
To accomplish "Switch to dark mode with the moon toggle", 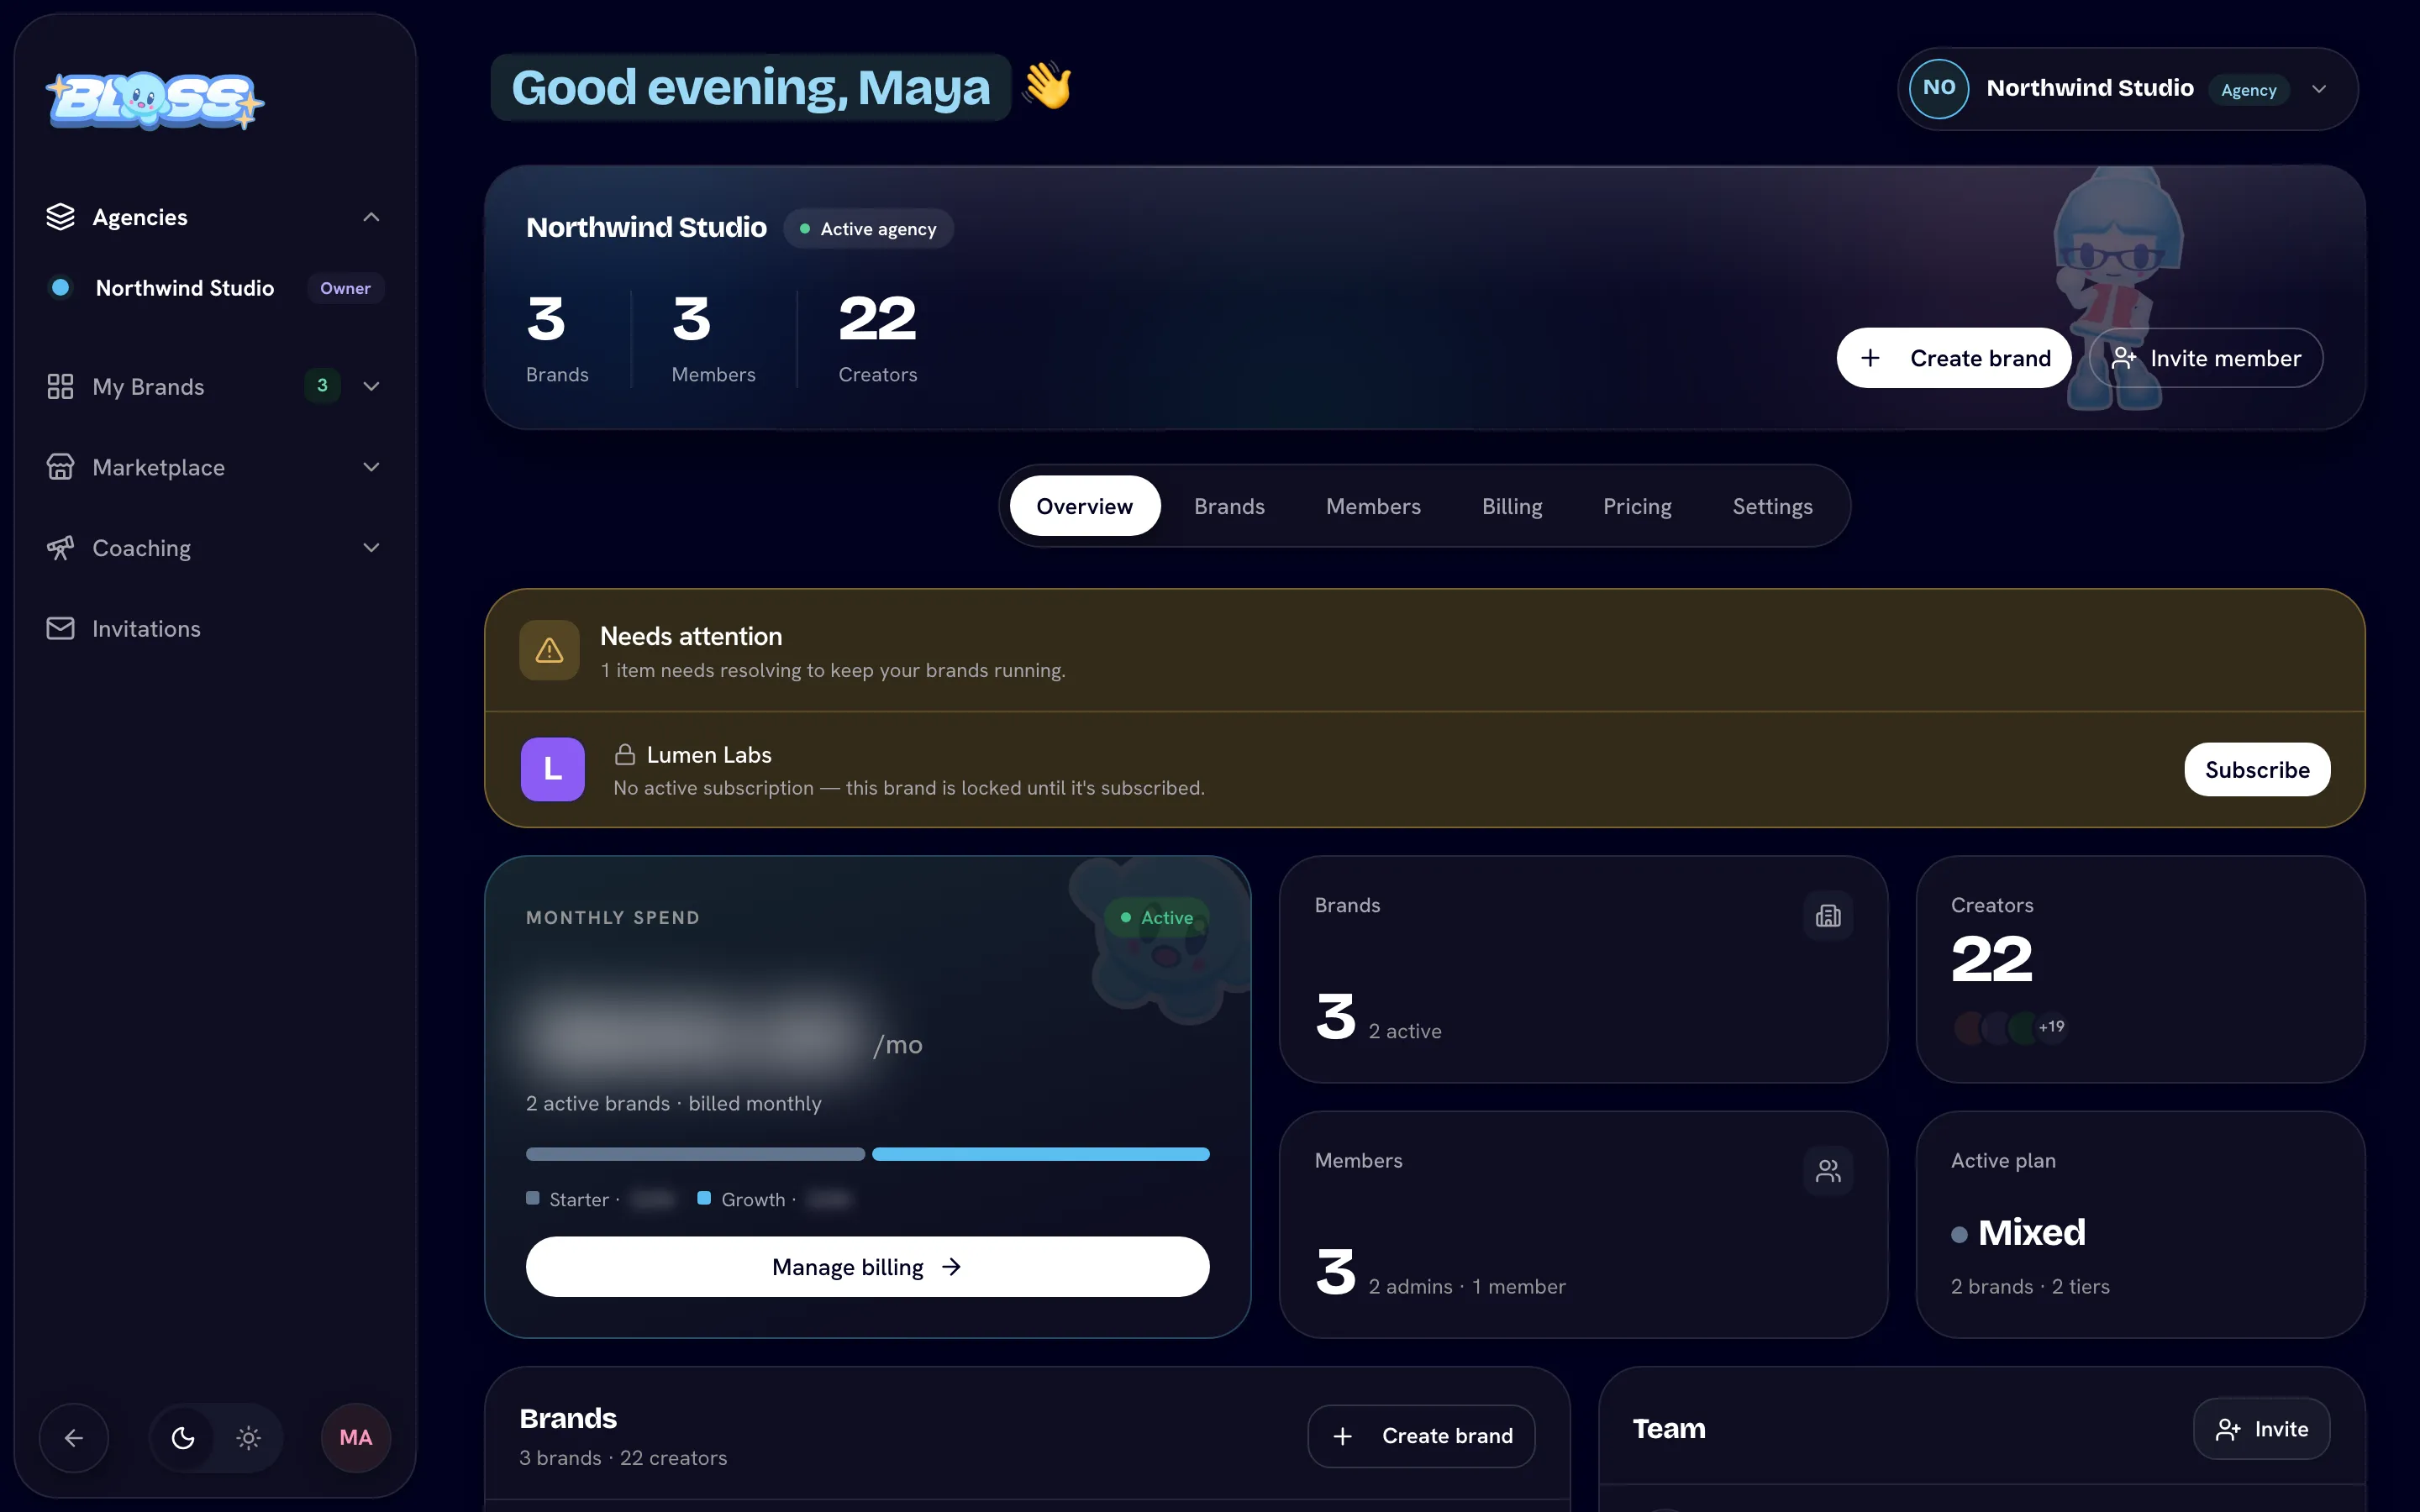I will 183,1437.
